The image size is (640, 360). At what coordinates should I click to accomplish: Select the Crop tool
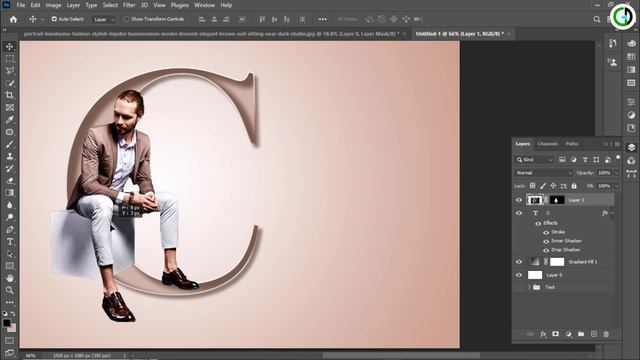pos(9,95)
